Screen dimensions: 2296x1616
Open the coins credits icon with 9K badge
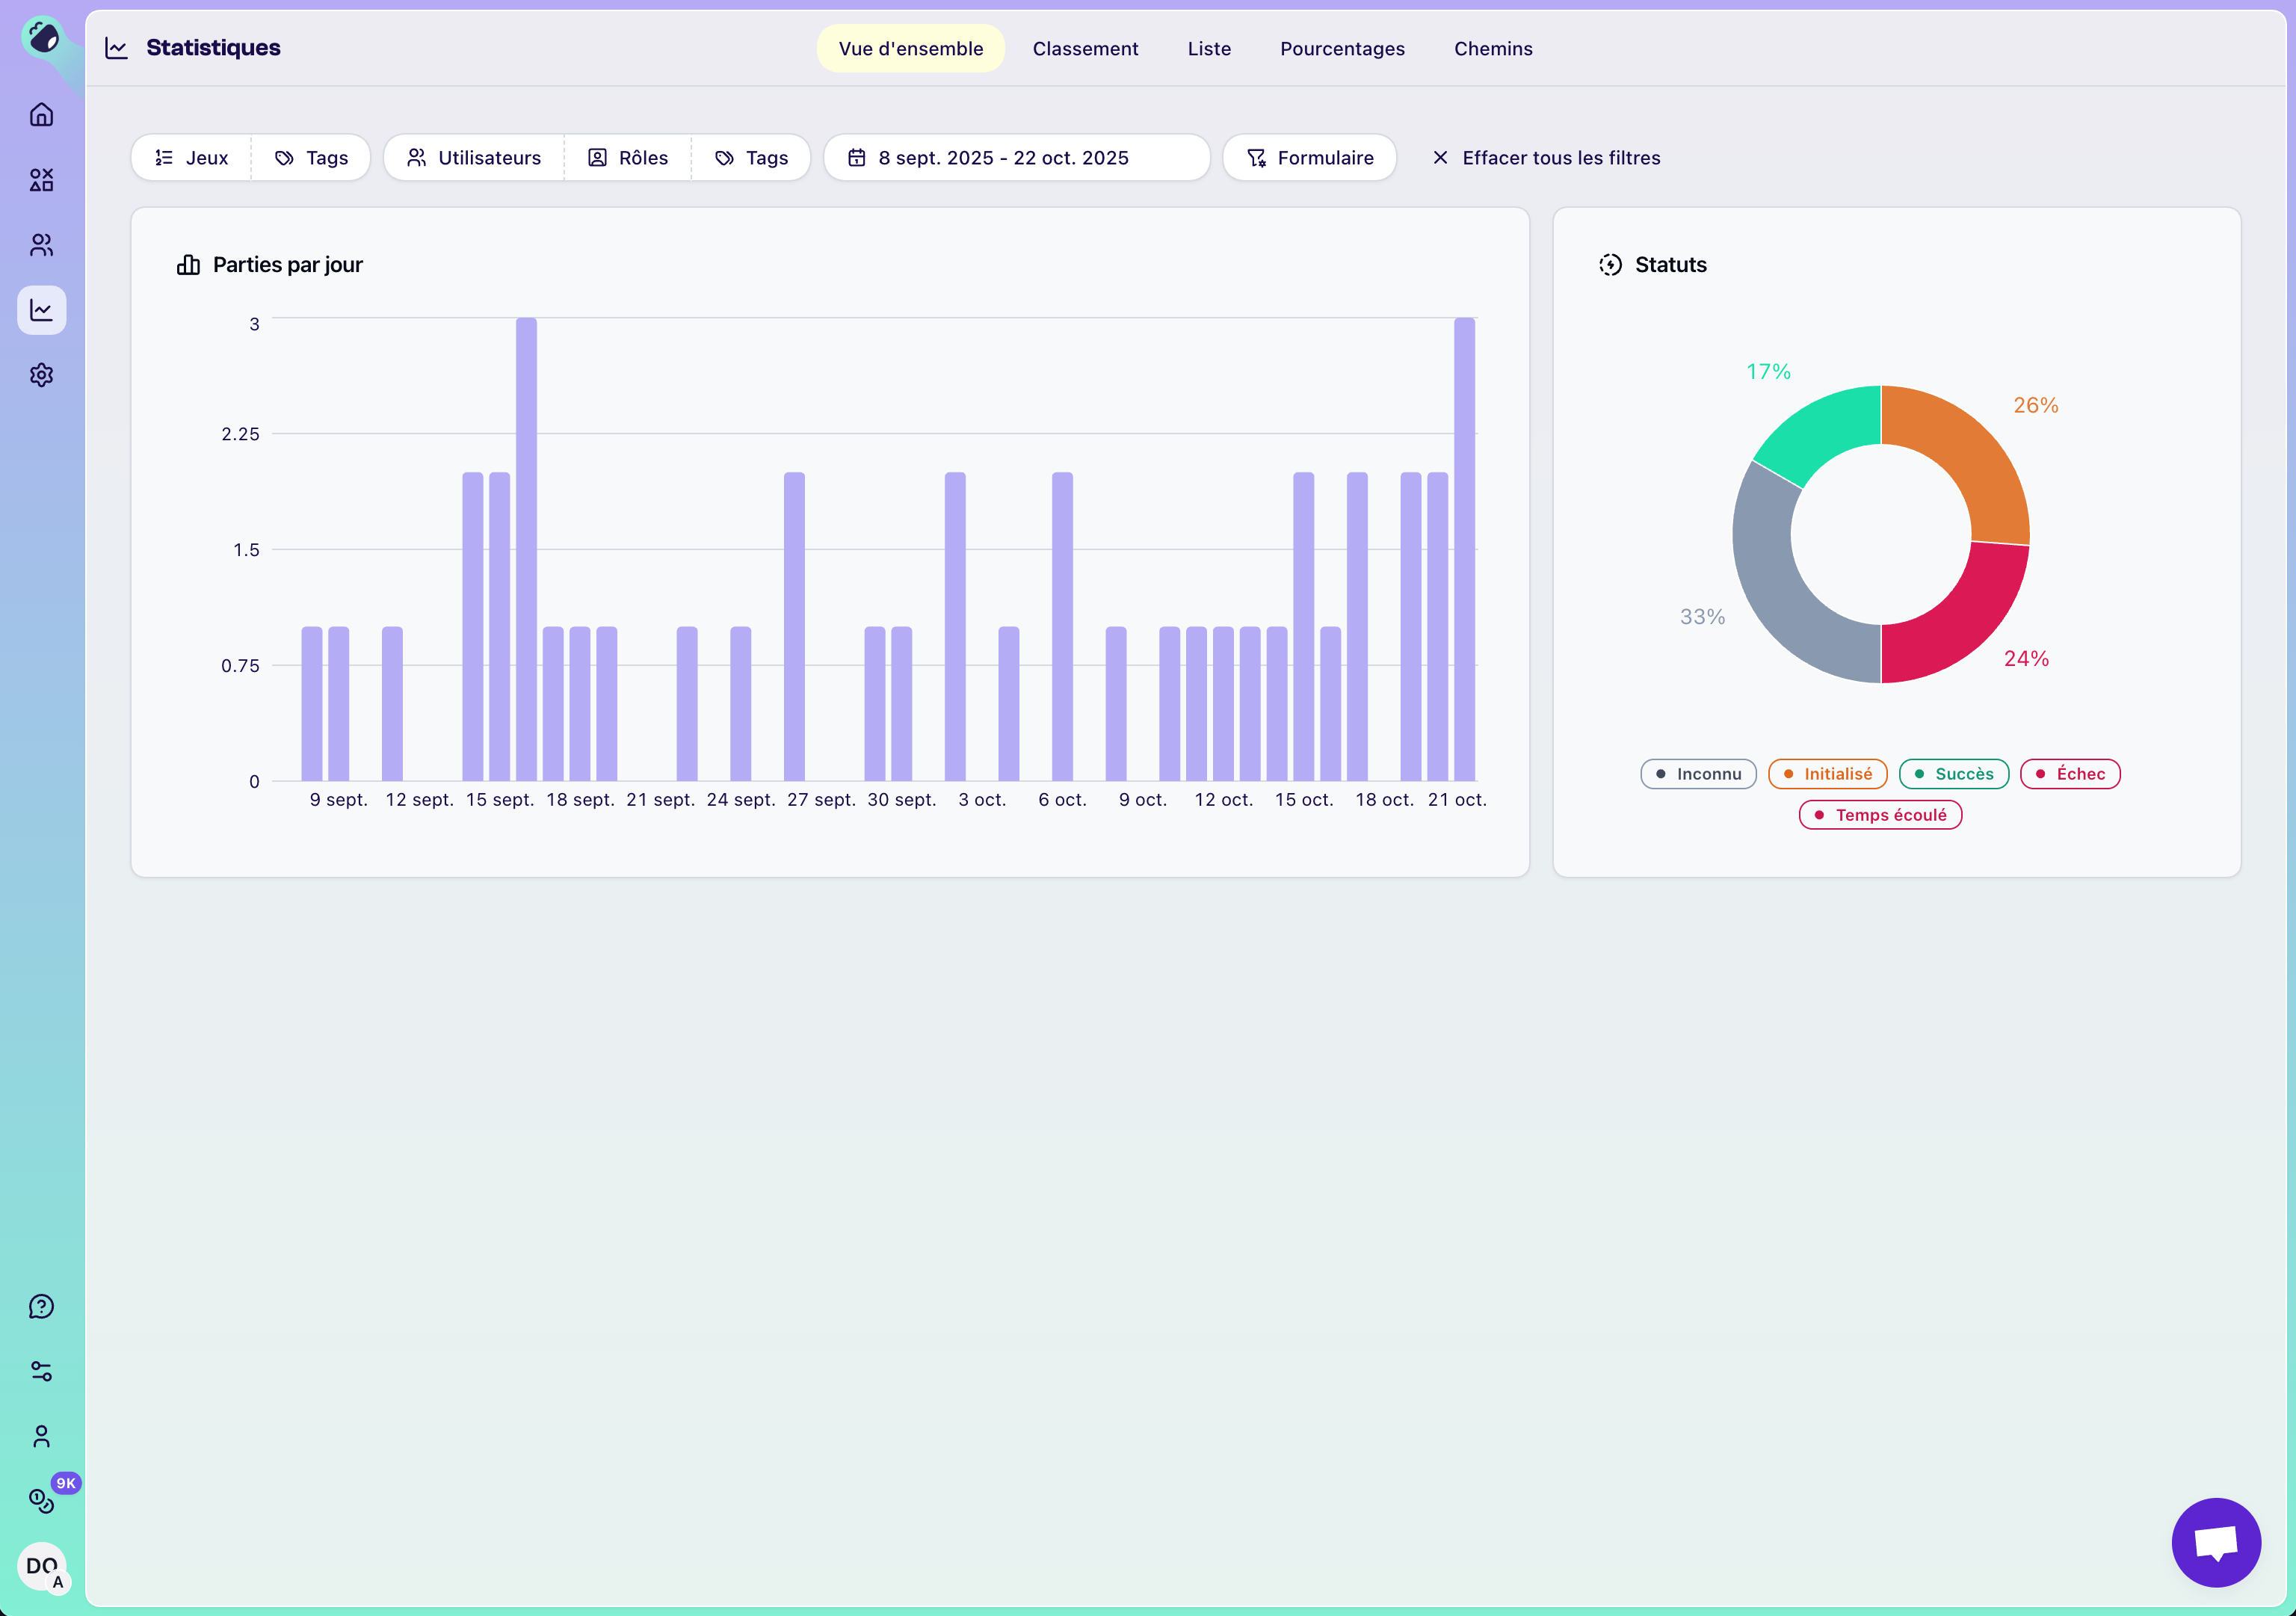tap(41, 1500)
